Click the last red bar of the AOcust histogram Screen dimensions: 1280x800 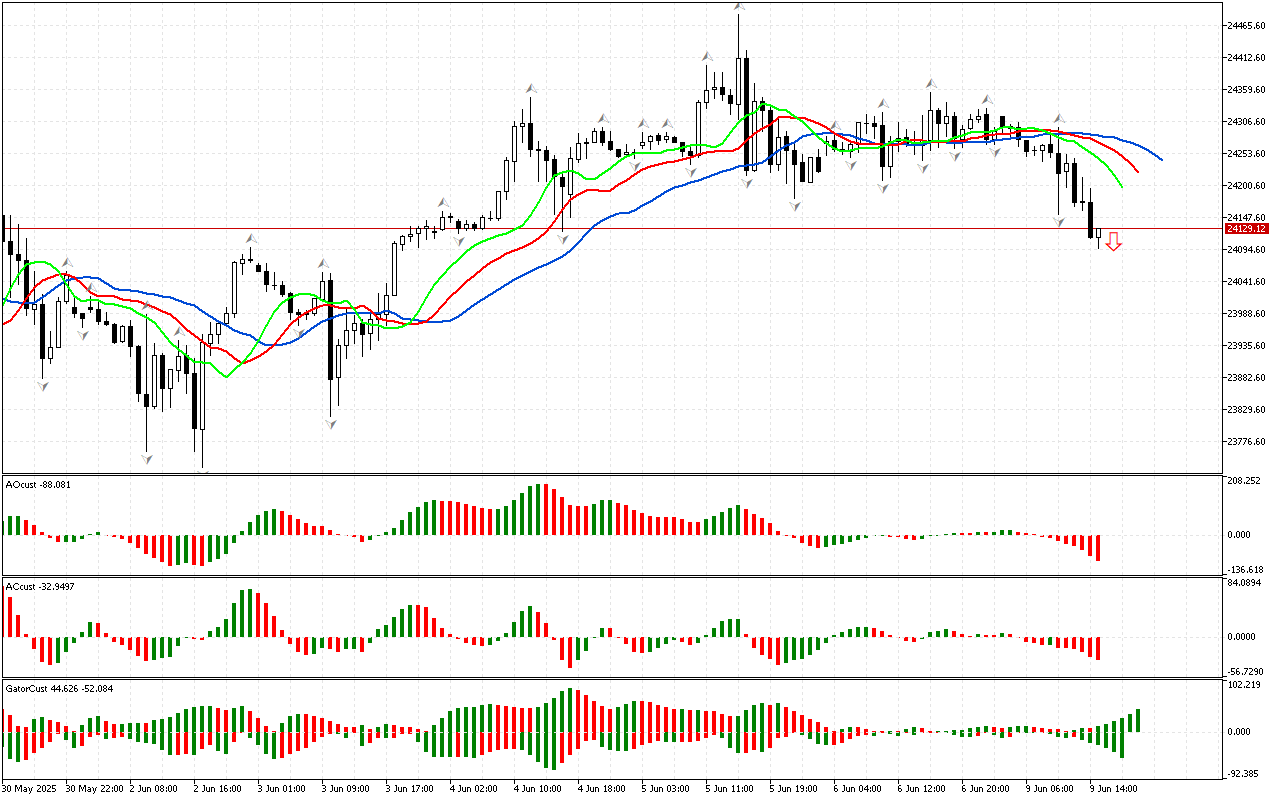tap(1098, 547)
